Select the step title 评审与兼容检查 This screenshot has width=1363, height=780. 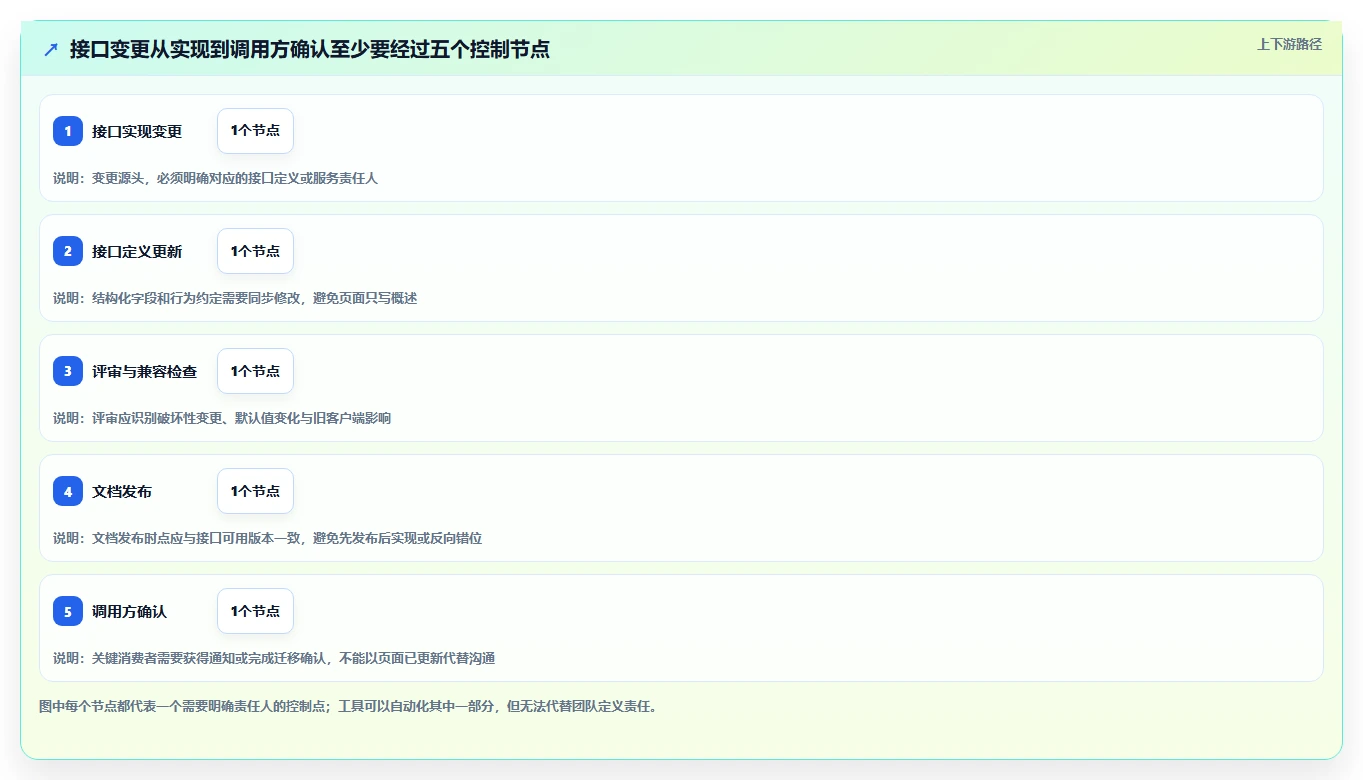click(x=144, y=371)
